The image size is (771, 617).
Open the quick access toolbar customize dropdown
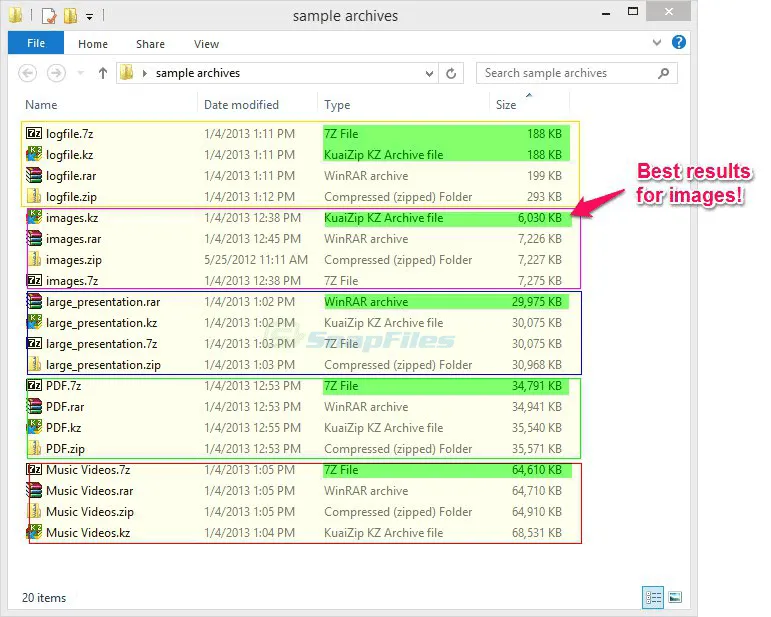coord(89,17)
